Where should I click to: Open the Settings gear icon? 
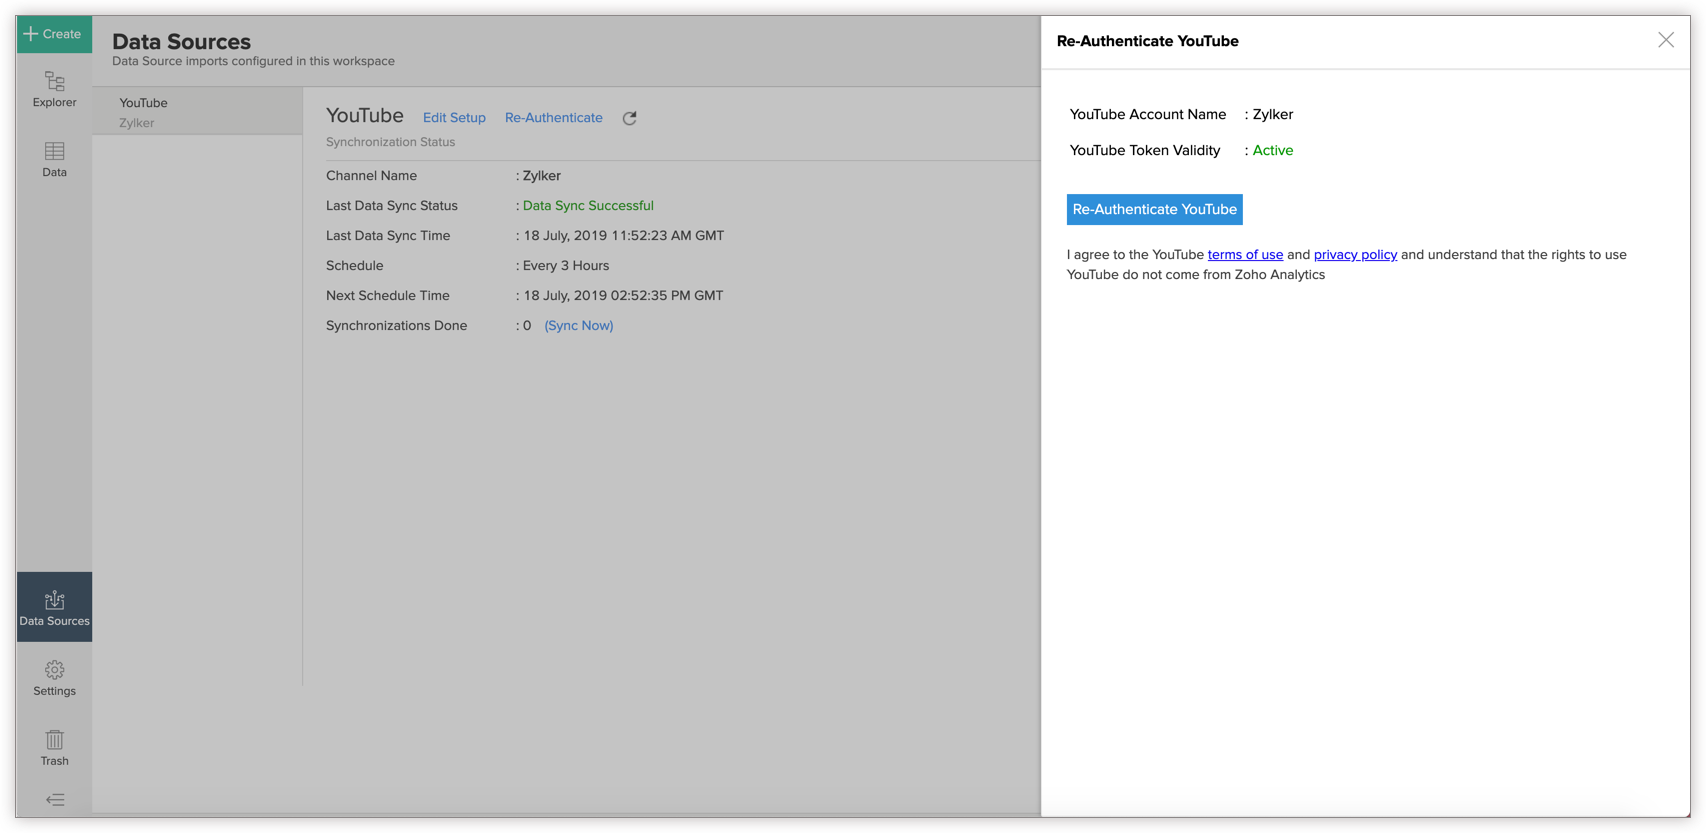[54, 678]
